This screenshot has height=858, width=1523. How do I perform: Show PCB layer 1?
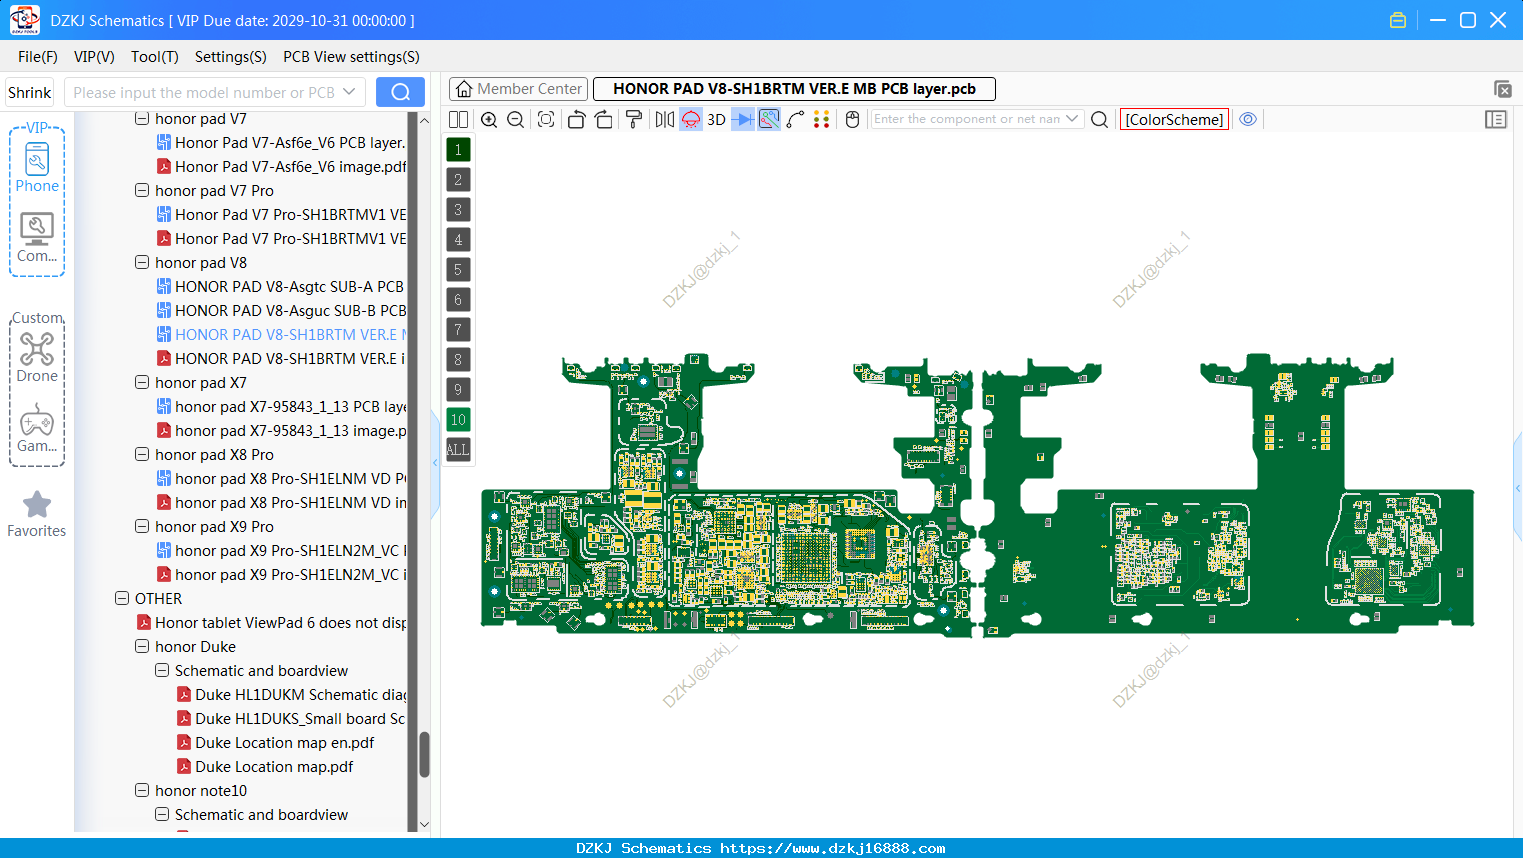point(458,150)
